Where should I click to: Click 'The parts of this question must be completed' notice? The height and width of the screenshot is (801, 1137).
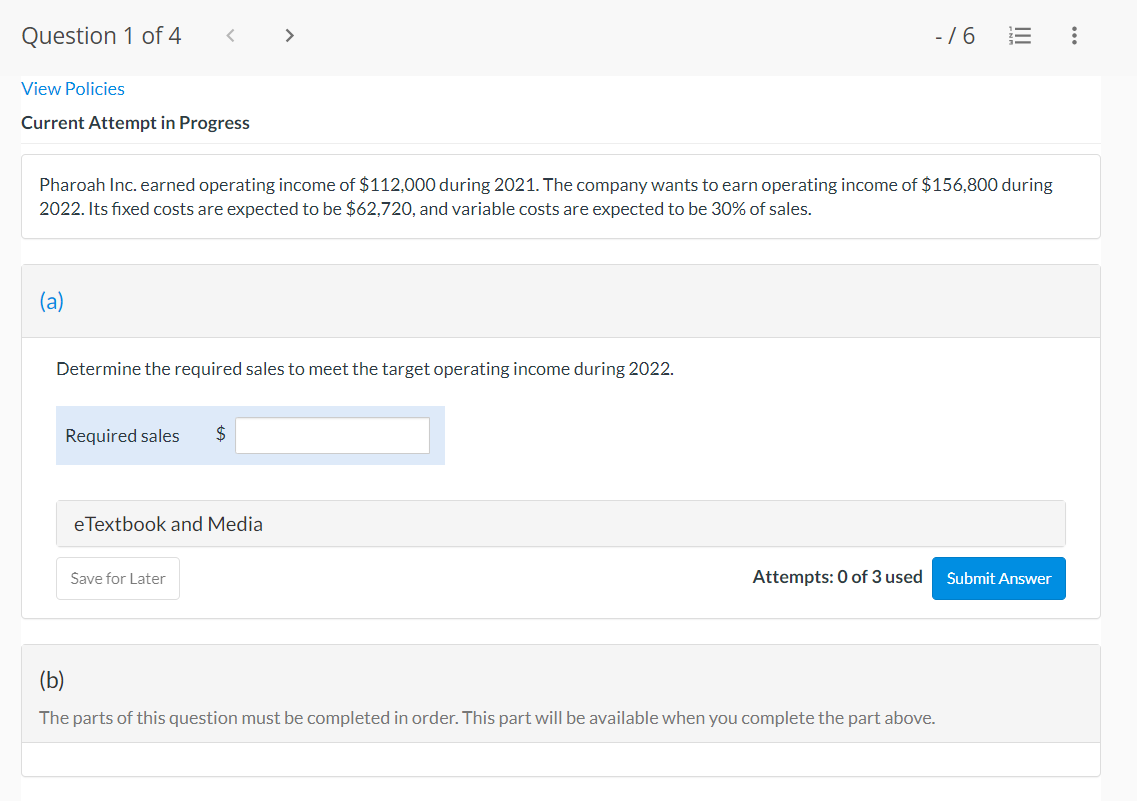(x=487, y=718)
